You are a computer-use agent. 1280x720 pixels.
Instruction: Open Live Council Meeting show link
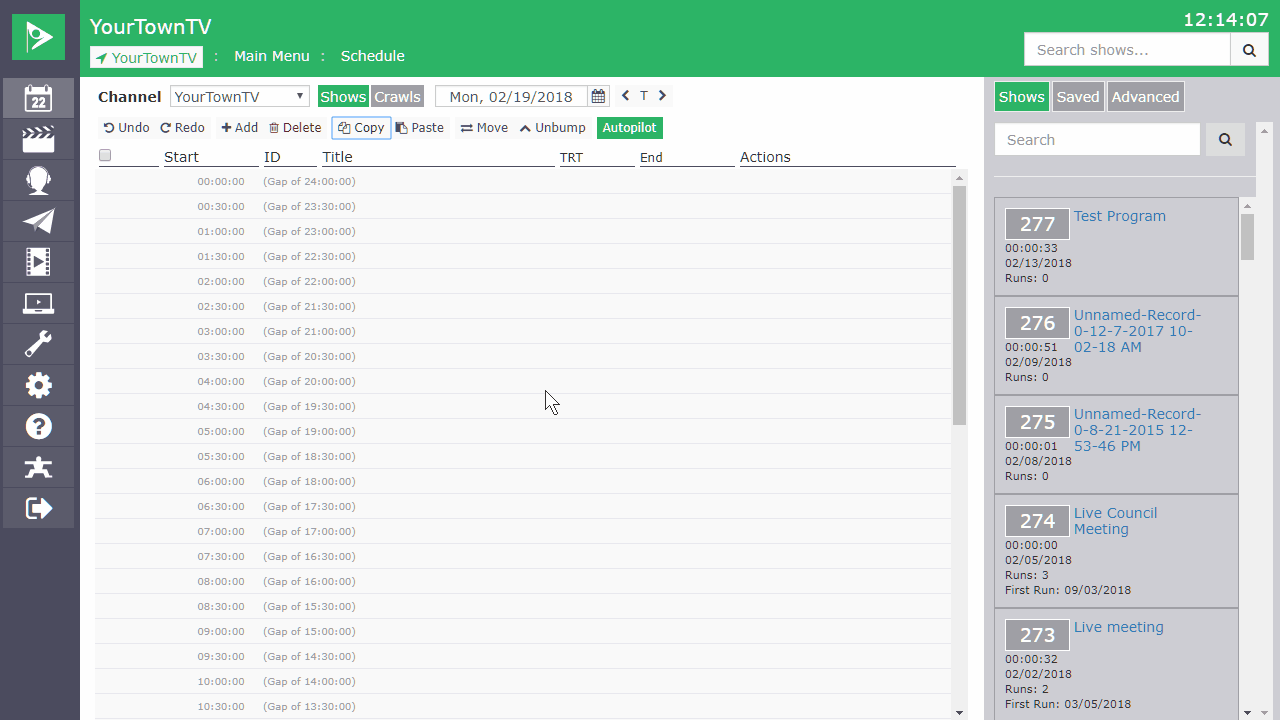pos(1115,521)
